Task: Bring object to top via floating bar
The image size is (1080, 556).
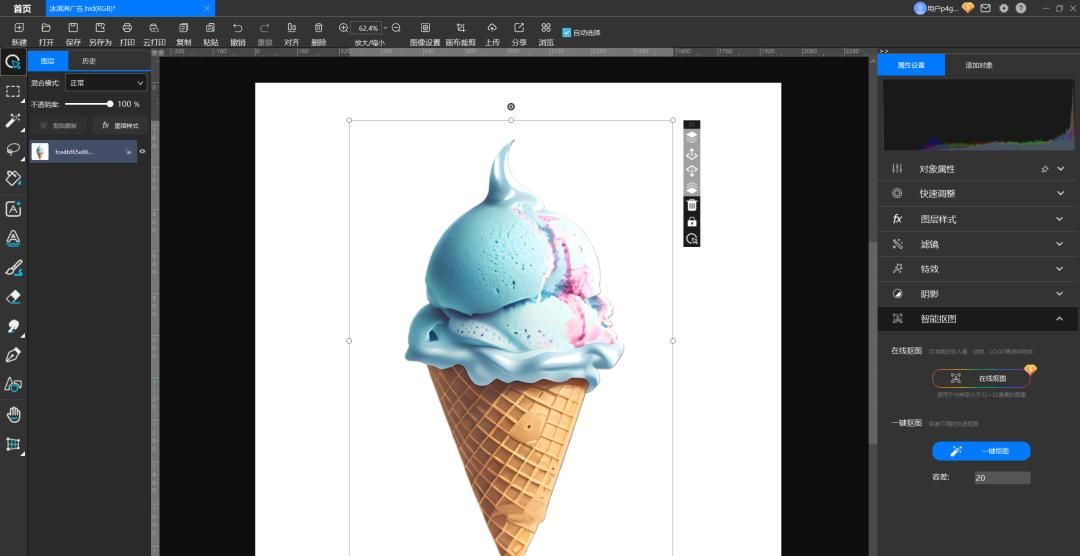Action: (692, 136)
